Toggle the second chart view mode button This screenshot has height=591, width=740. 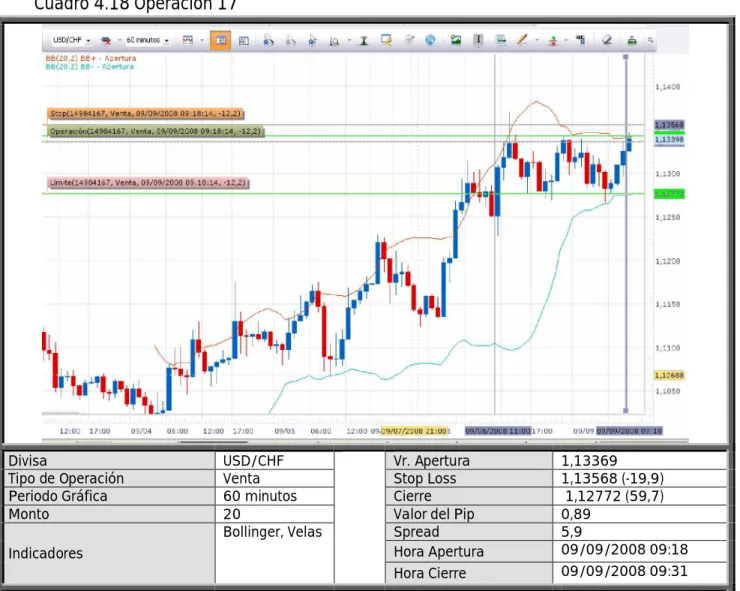244,41
